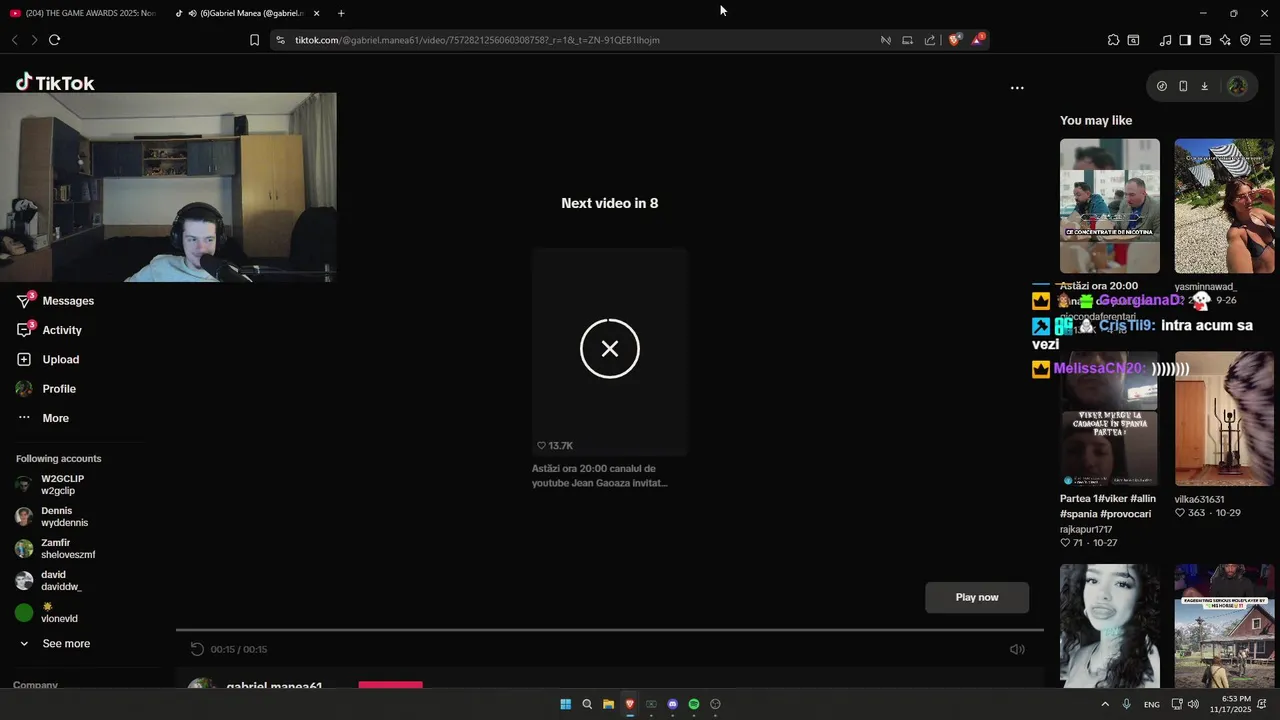
Task: Open Discord from taskbar
Action: [x=673, y=704]
